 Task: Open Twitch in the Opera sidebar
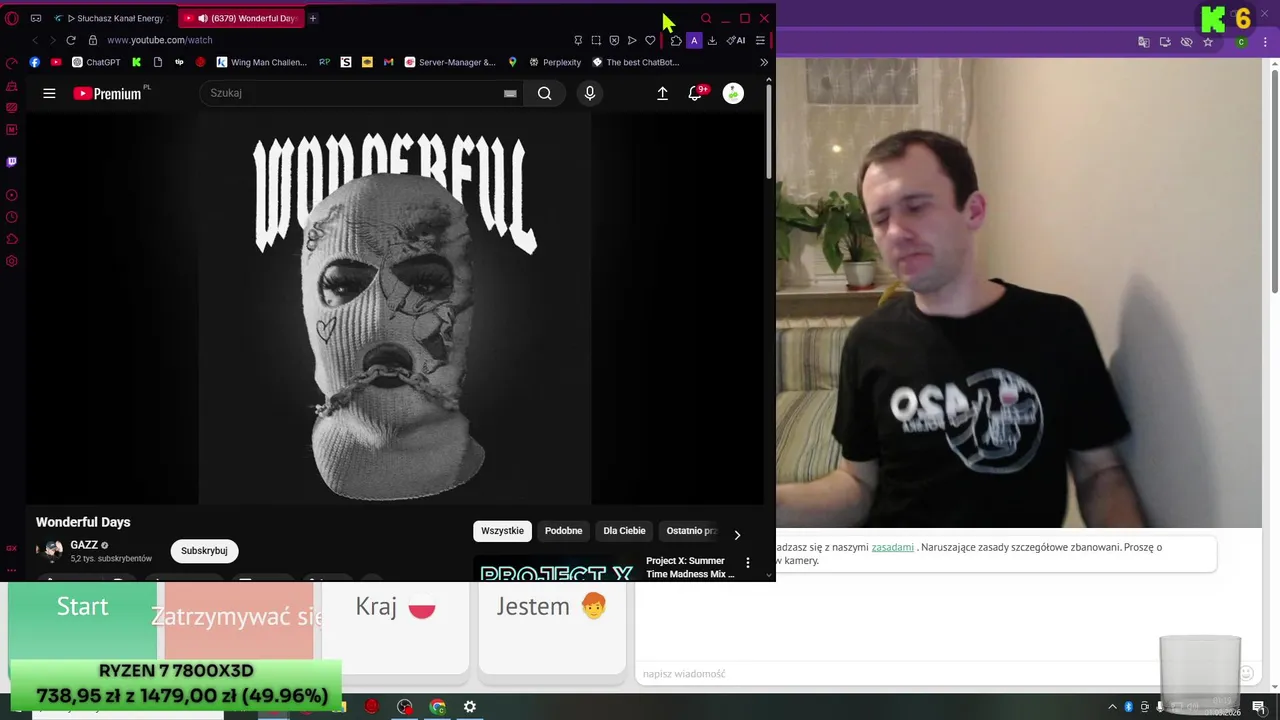tap(12, 161)
